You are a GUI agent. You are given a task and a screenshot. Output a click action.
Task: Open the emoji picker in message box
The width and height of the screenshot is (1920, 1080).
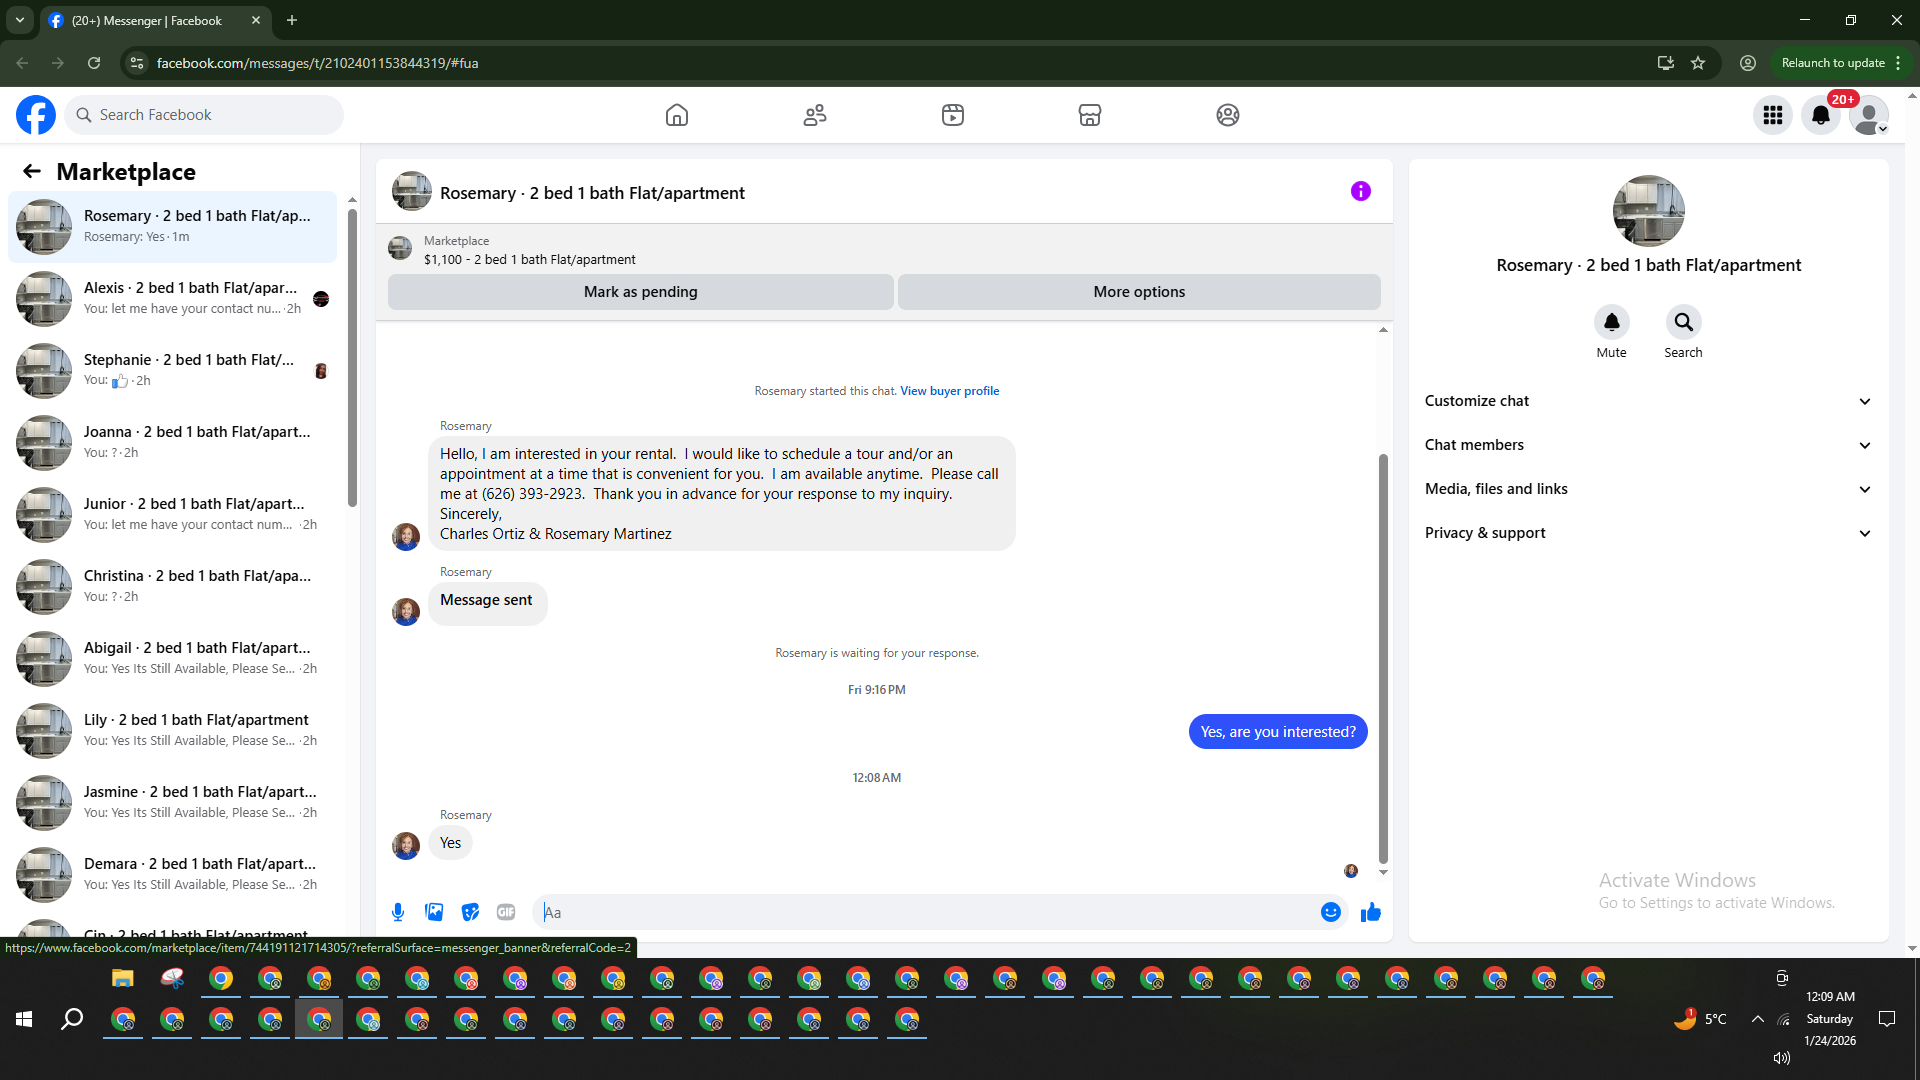point(1330,912)
